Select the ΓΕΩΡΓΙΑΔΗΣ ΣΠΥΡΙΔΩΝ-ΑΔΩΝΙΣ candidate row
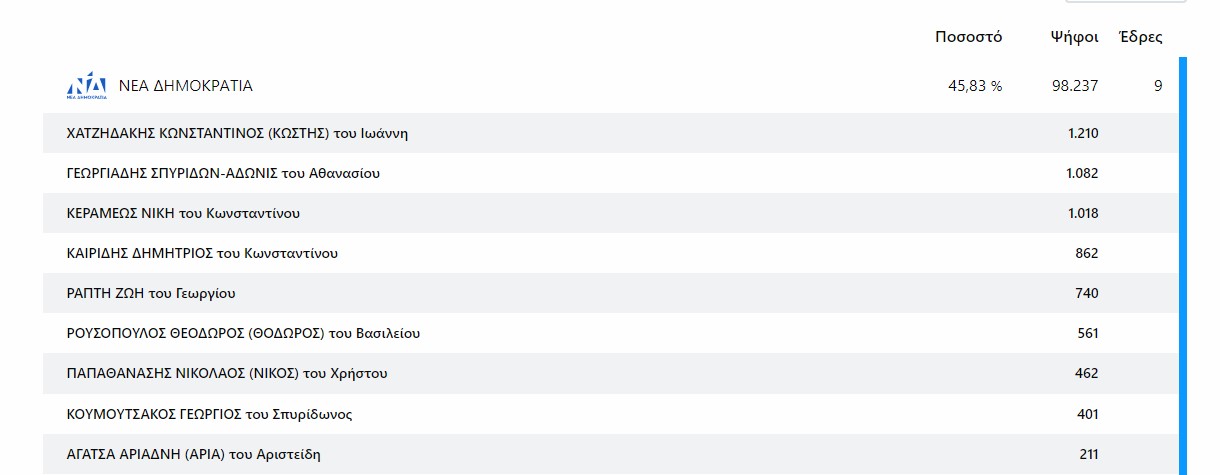Image resolution: width=1220 pixels, height=475 pixels. (x=611, y=173)
